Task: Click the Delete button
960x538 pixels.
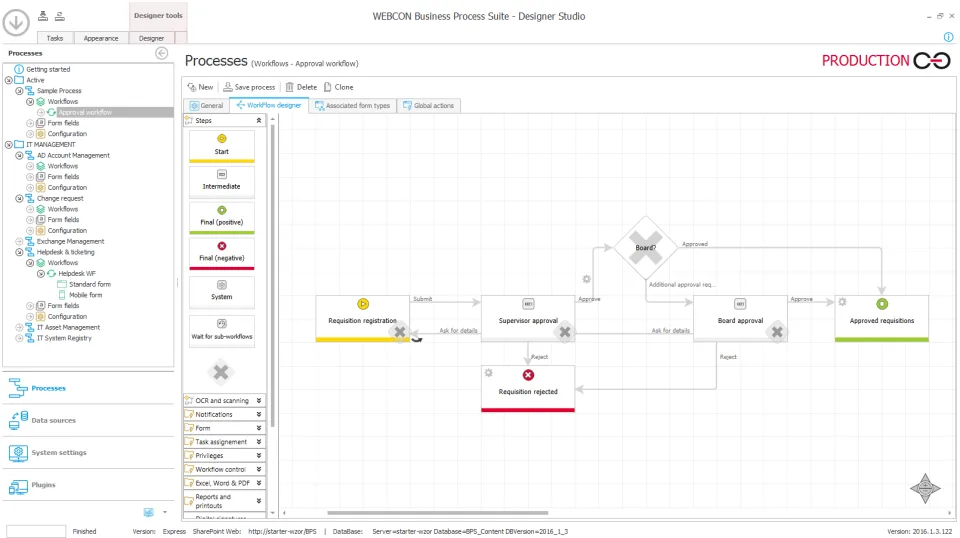Action: click(301, 87)
